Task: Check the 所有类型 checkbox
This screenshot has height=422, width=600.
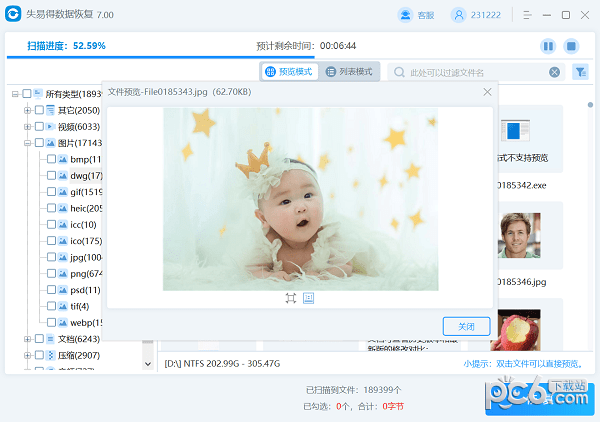Action: (x=27, y=94)
